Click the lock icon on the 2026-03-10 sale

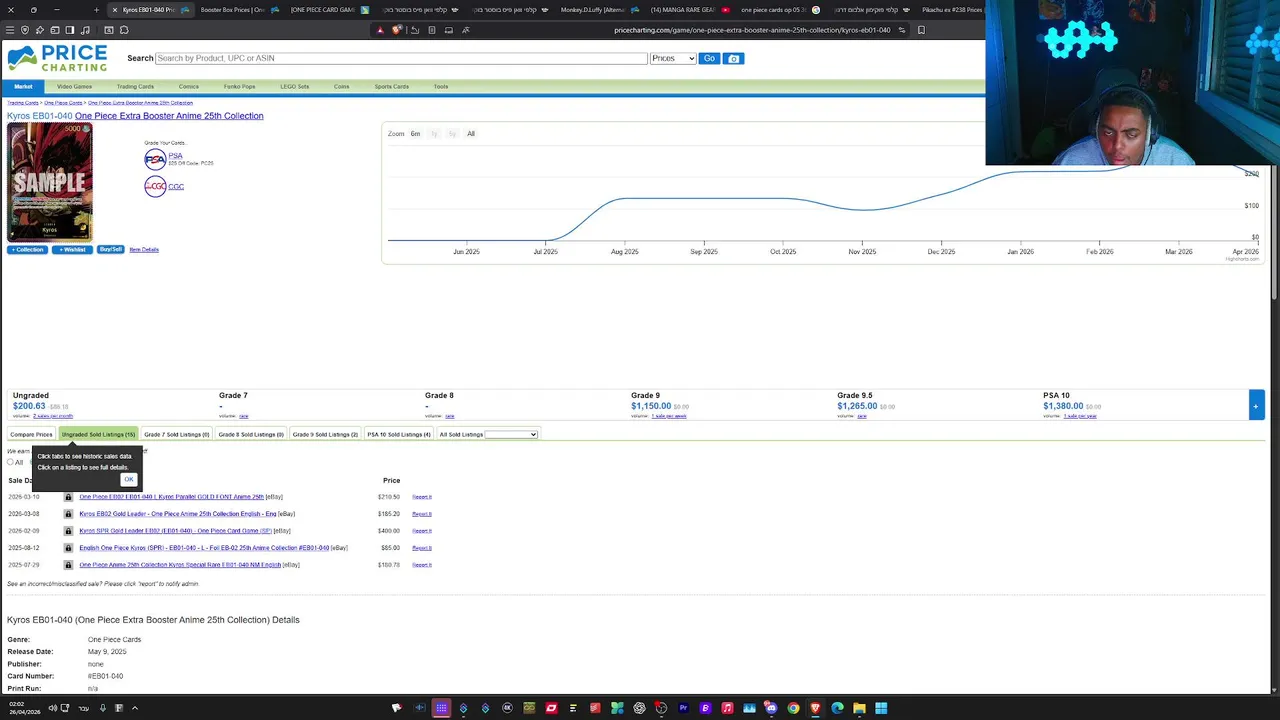click(68, 497)
